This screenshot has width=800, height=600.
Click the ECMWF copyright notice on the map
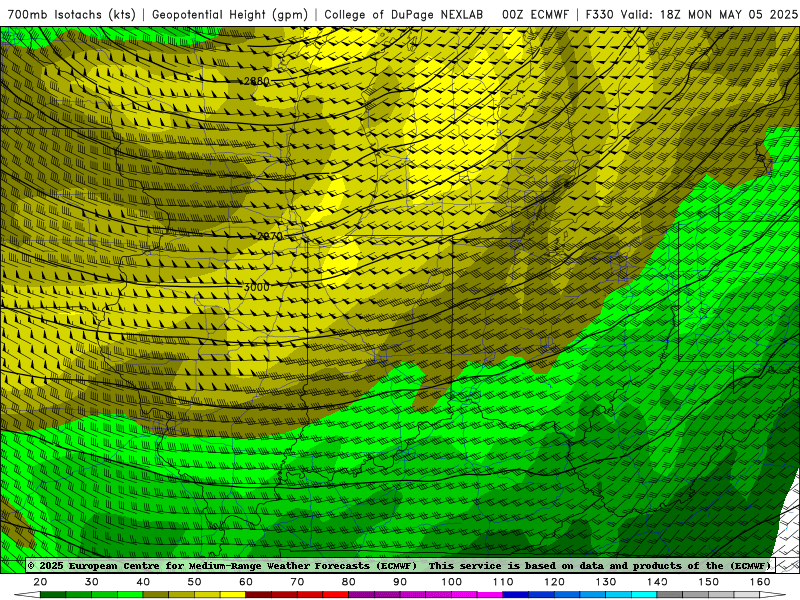pyautogui.click(x=400, y=565)
